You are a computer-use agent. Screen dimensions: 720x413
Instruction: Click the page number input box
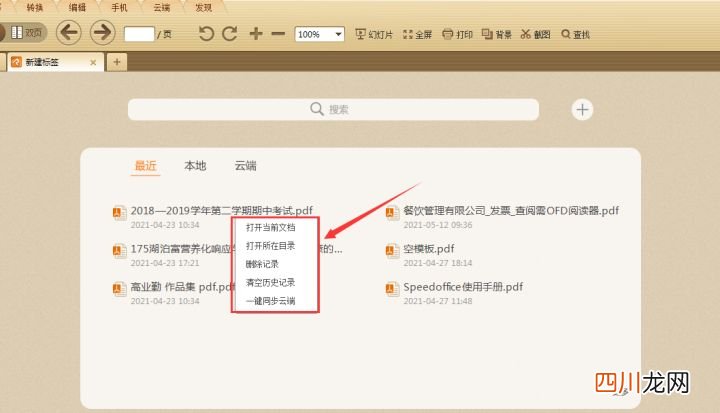click(x=139, y=34)
